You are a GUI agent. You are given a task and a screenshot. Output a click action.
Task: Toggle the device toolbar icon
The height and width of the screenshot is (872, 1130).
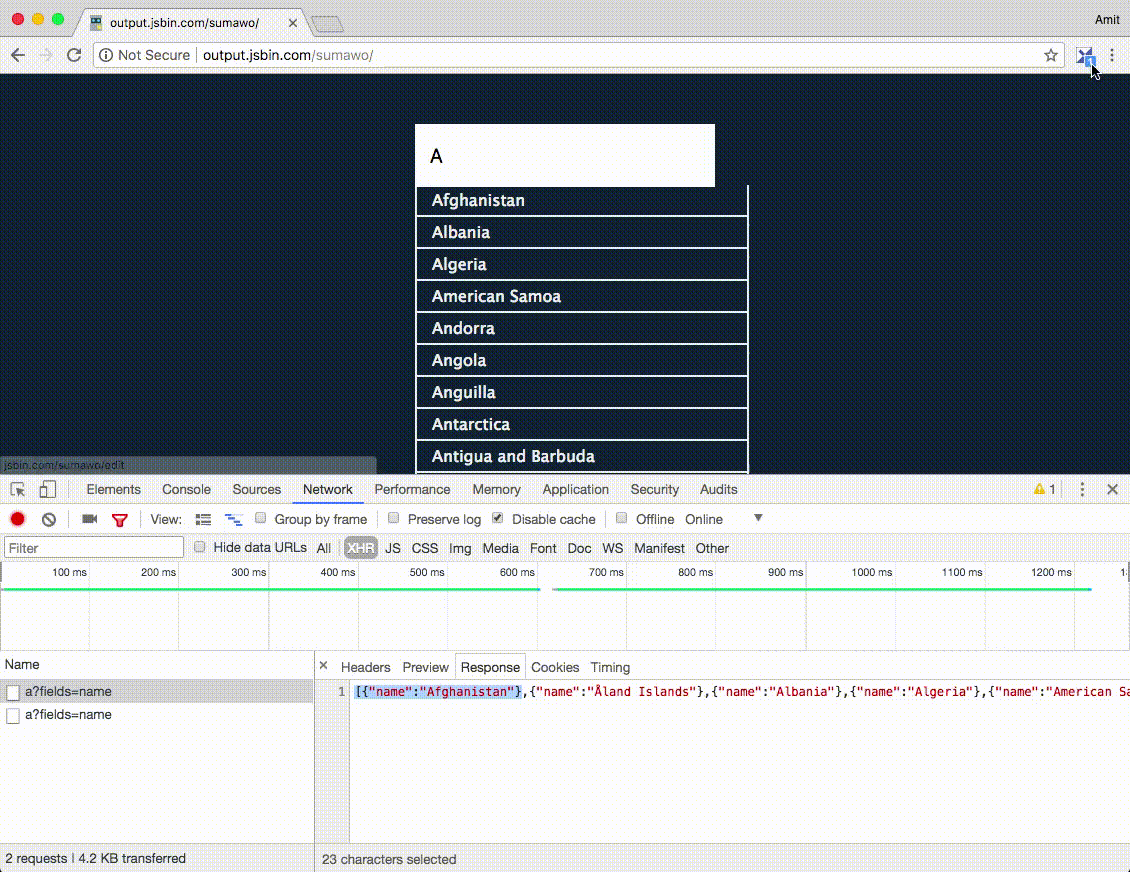47,489
